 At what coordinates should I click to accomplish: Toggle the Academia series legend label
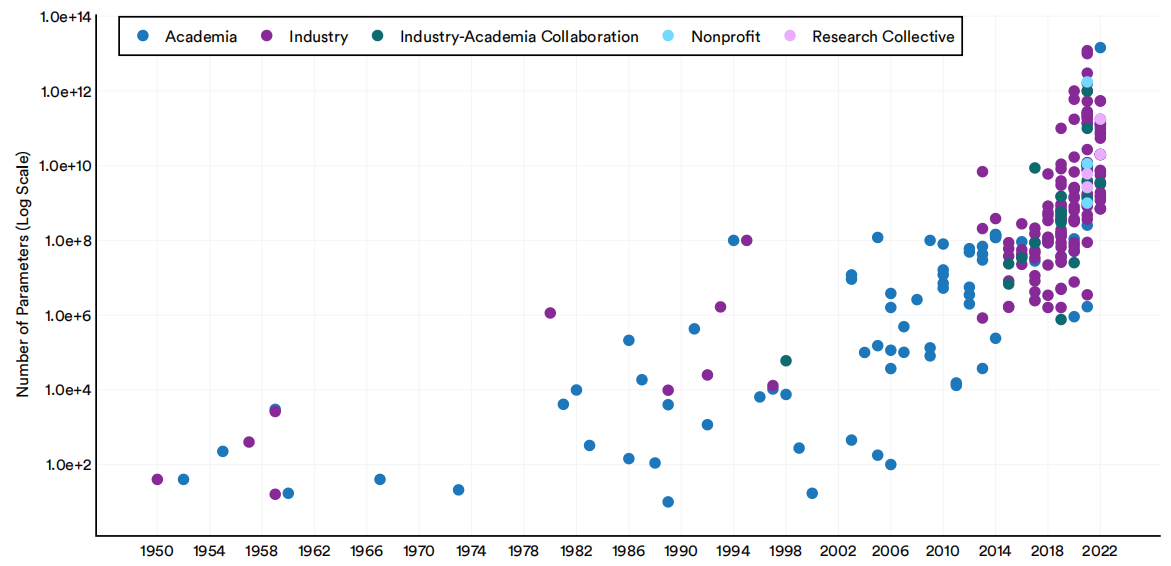[201, 37]
